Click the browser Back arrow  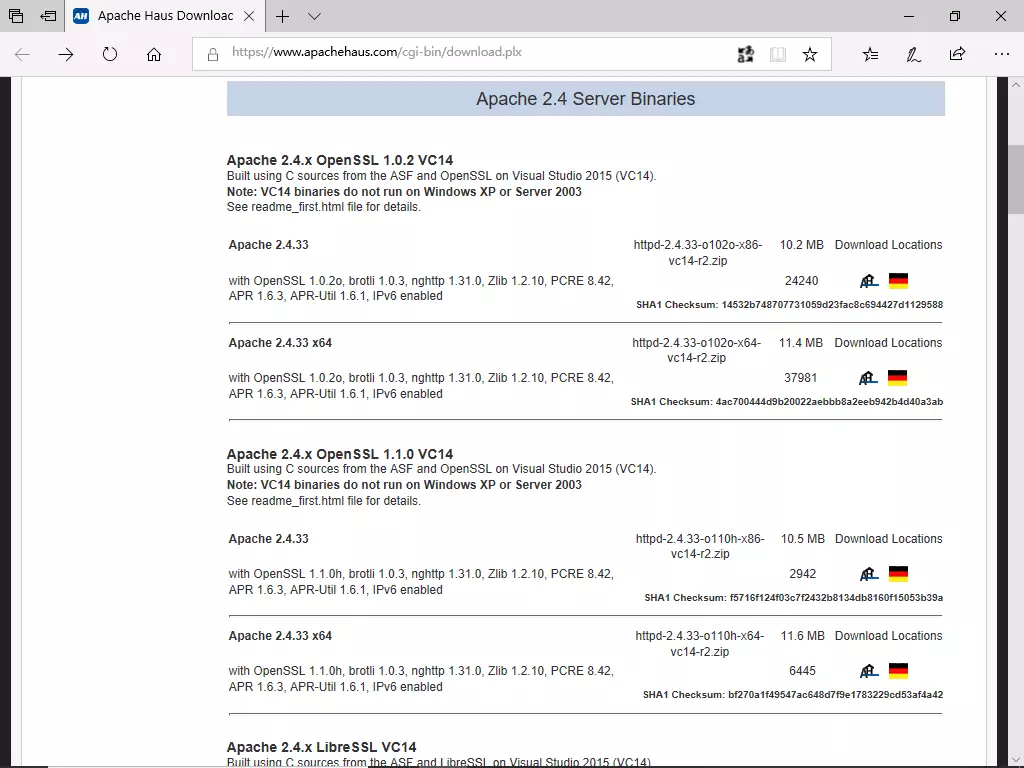point(22,54)
